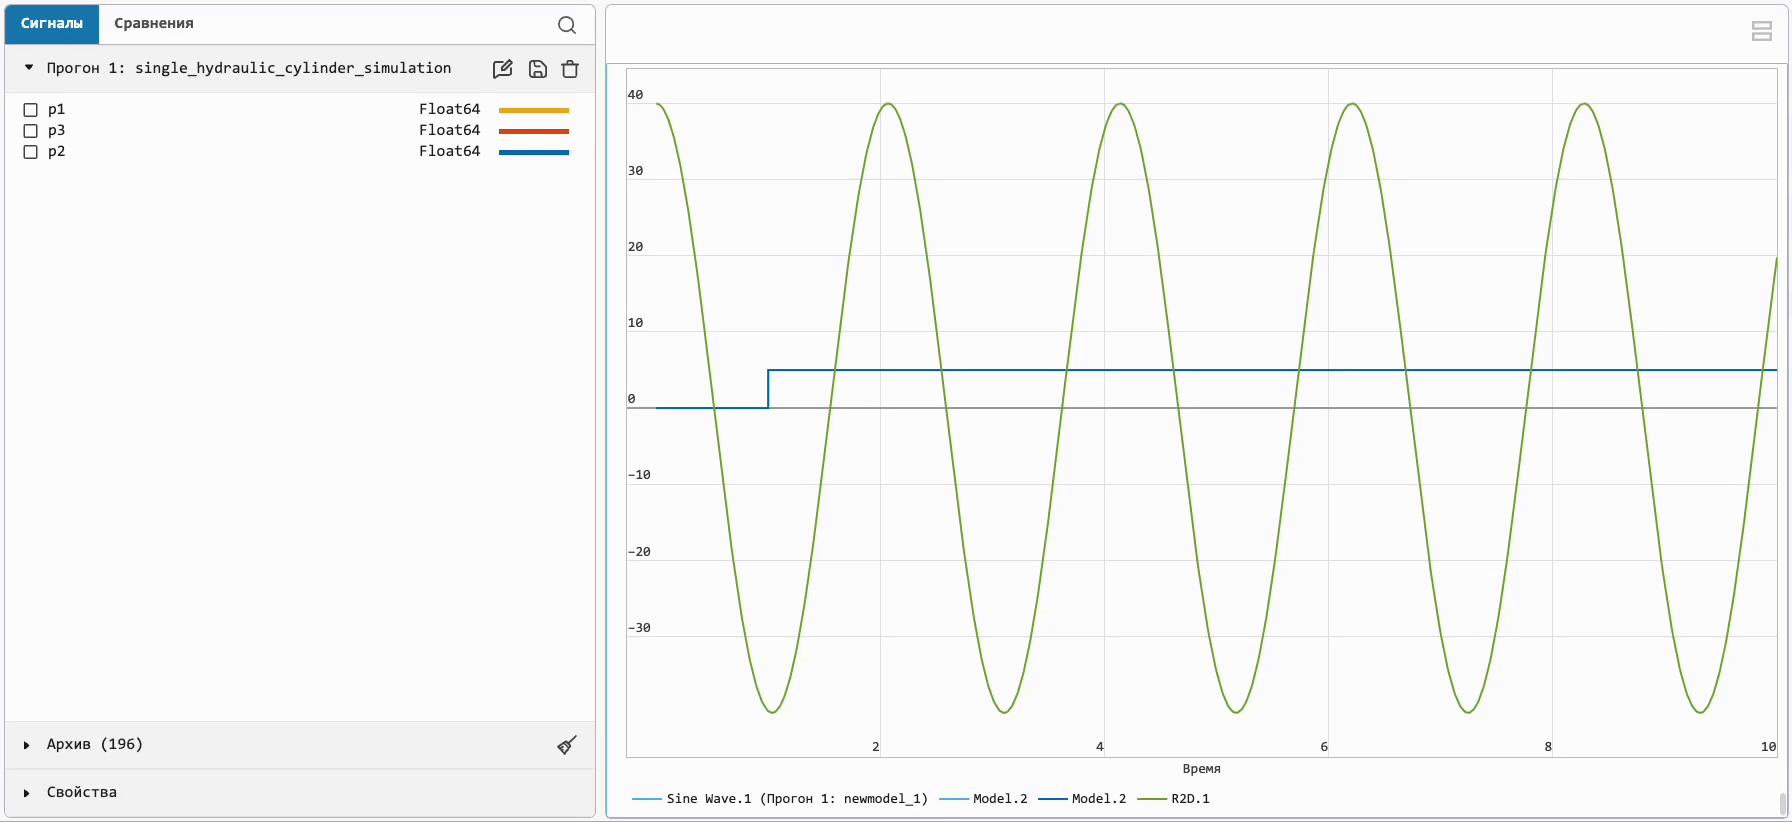Click the red p3 color swatch
Viewport: 1792px width, 822px height.
pyautogui.click(x=534, y=131)
